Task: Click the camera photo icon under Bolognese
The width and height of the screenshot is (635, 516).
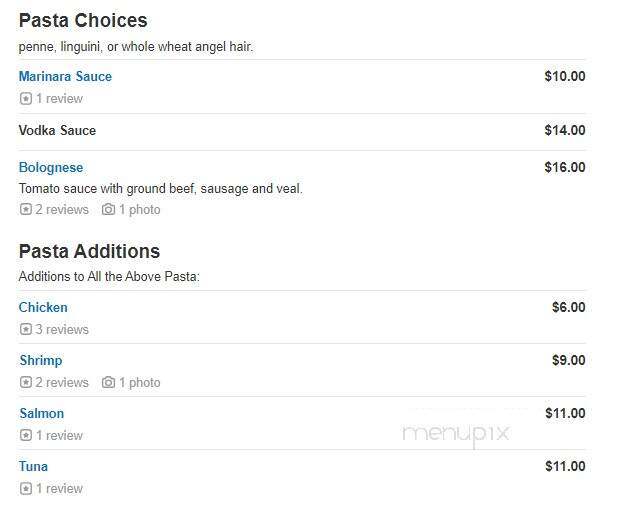Action: (x=108, y=209)
